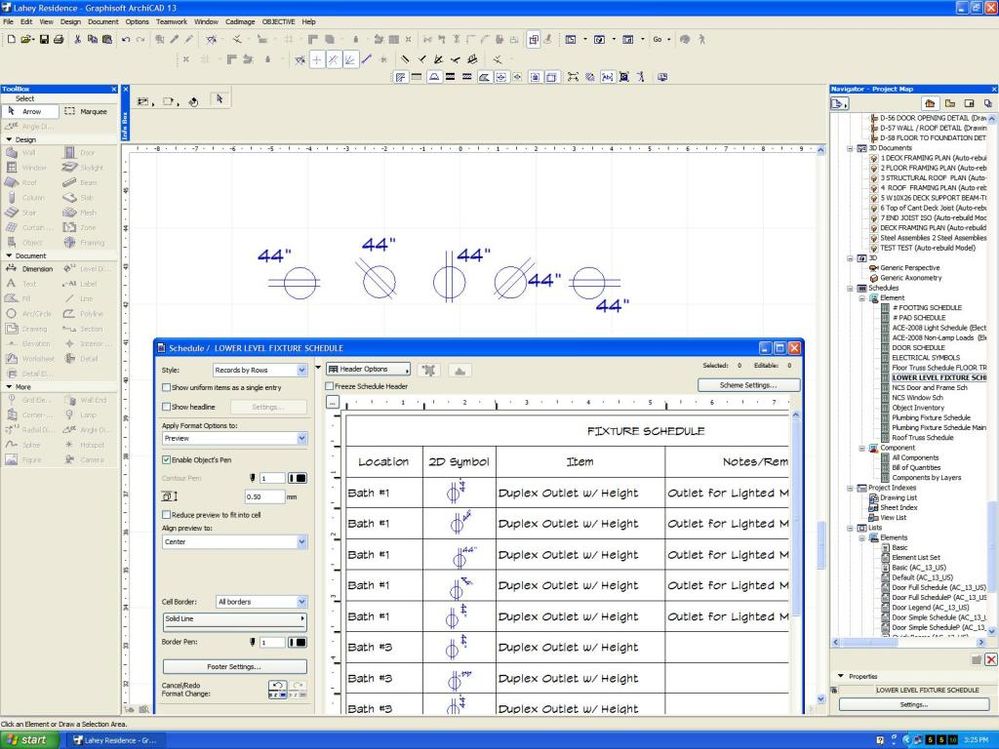Open the Cadimage menu
Viewport: 999px width, 749px height.
[x=240, y=21]
